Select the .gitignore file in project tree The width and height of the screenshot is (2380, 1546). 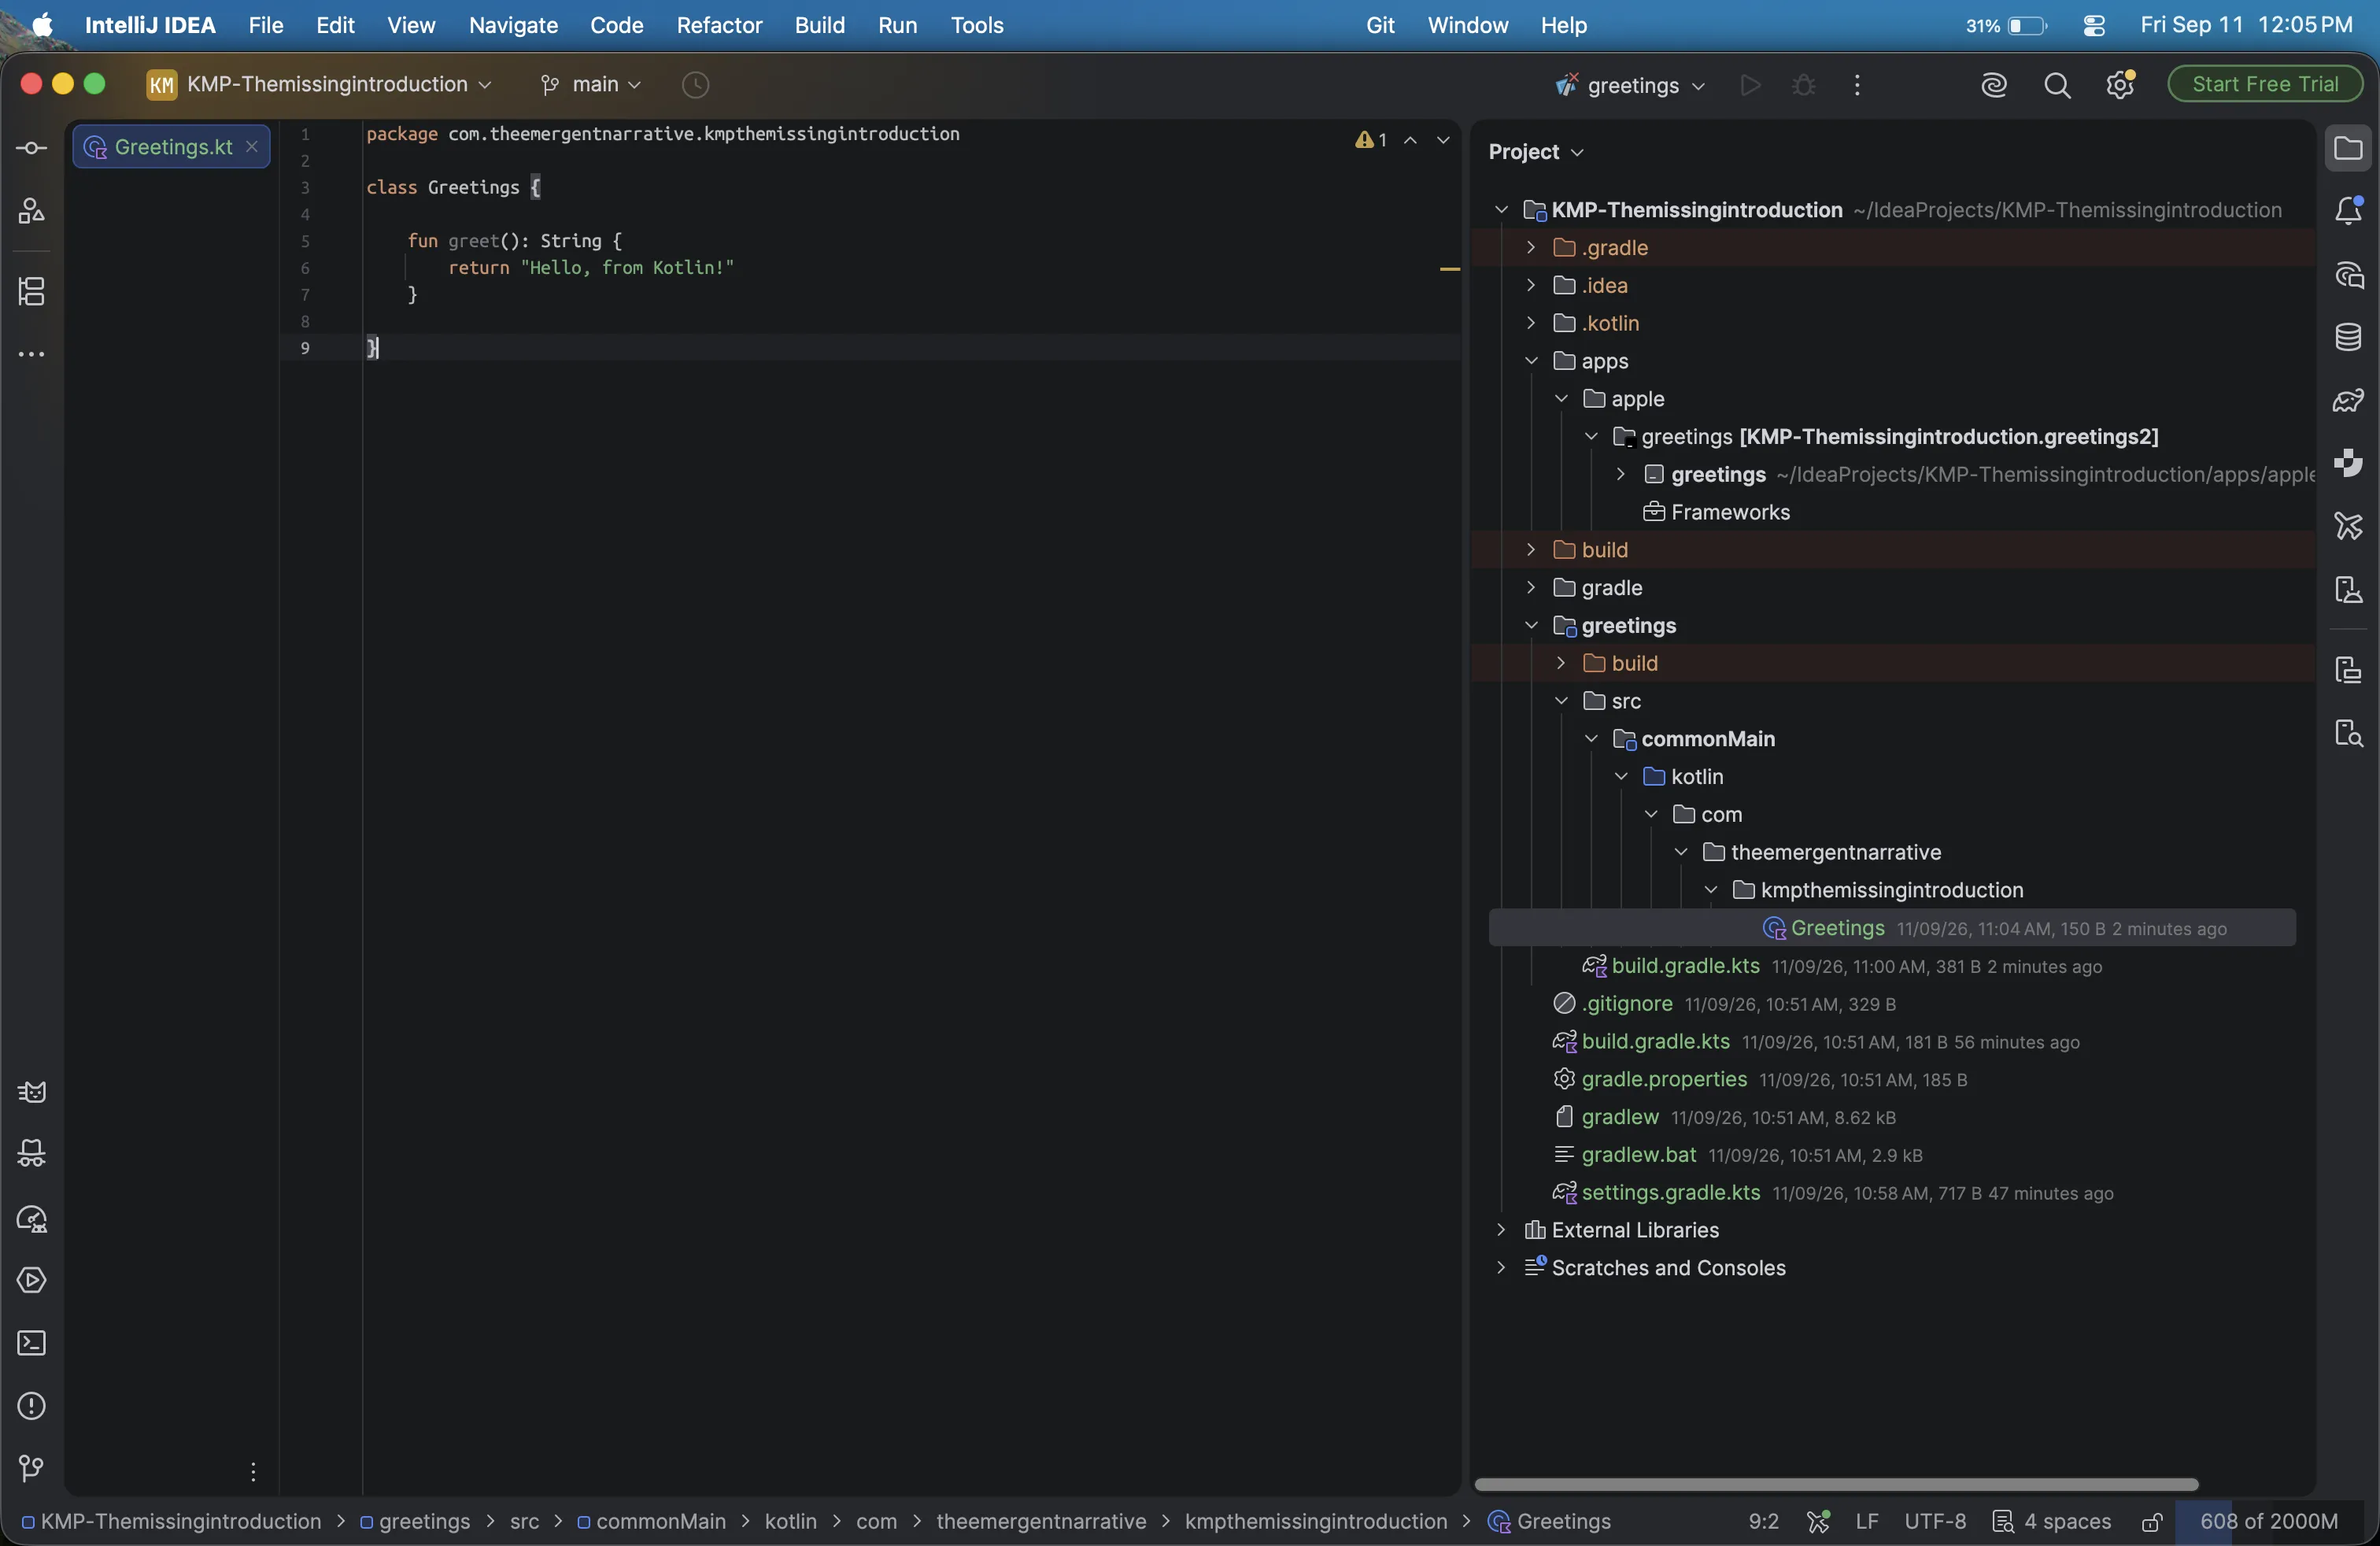click(x=1627, y=1003)
